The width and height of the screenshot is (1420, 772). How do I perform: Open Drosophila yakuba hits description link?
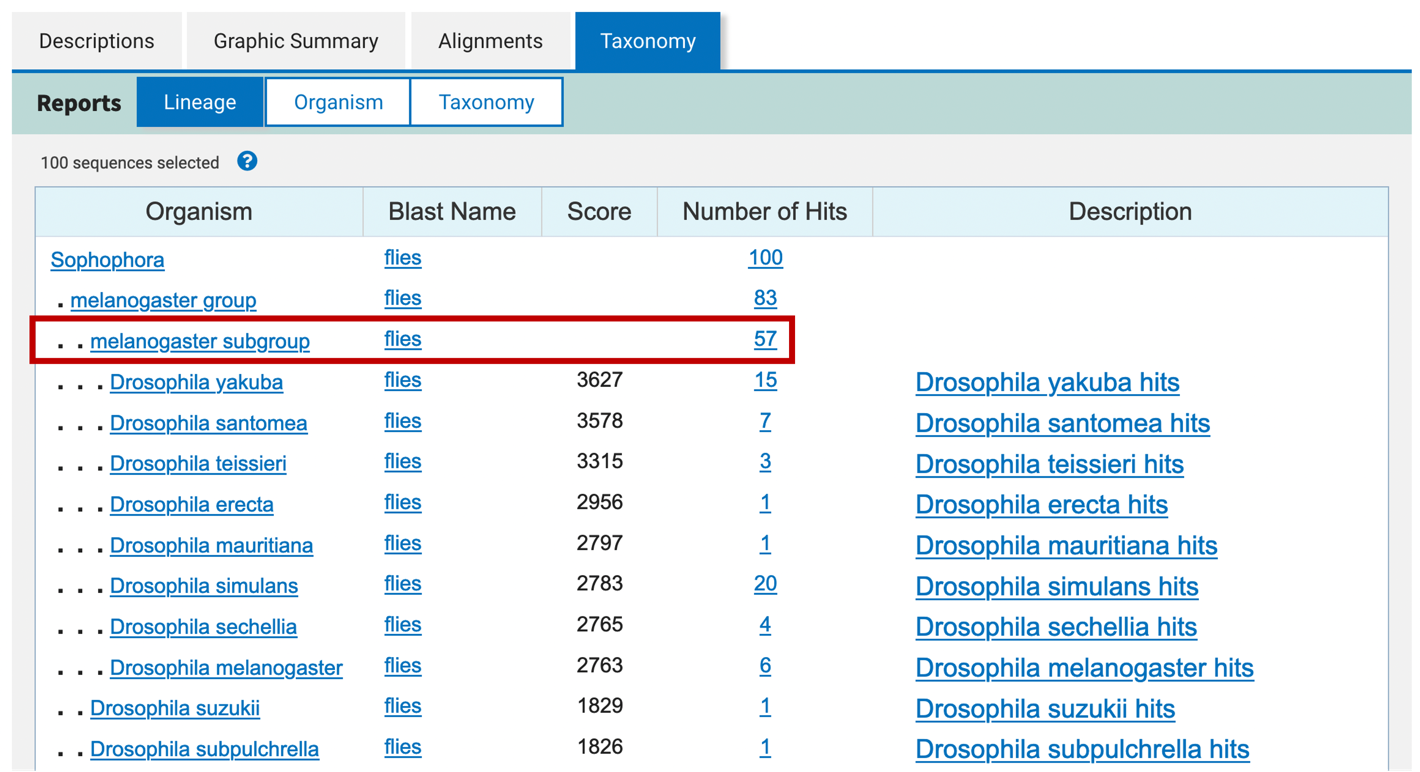[x=1047, y=382]
